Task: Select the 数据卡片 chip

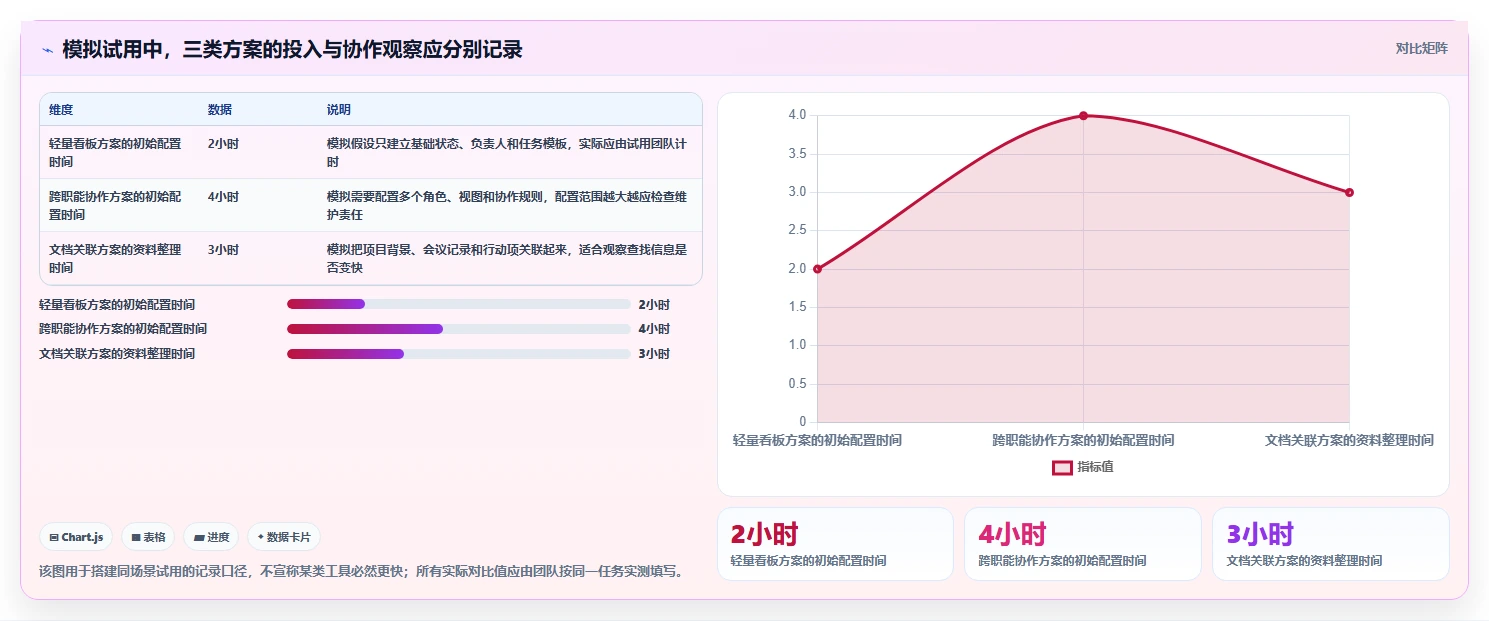Action: click(284, 537)
